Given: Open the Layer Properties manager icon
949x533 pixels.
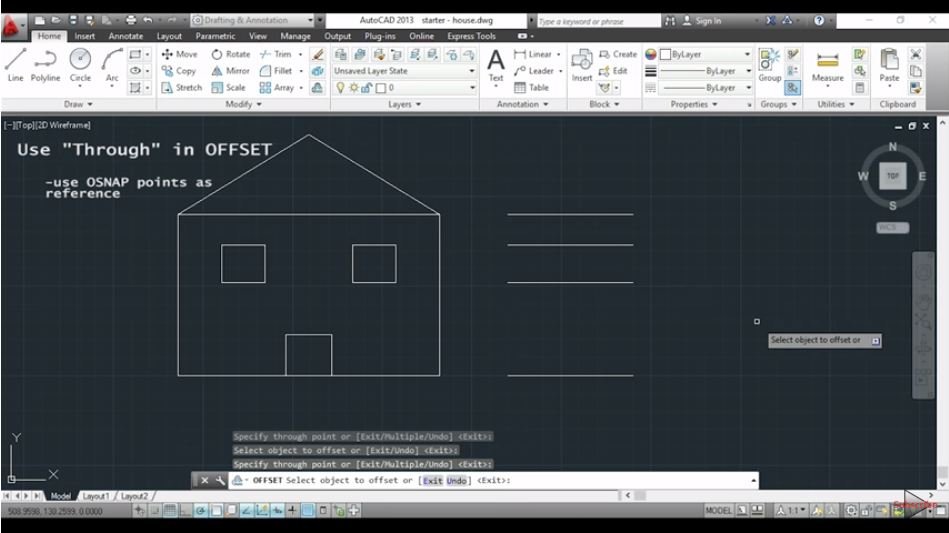Looking at the screenshot, I should coord(341,54).
